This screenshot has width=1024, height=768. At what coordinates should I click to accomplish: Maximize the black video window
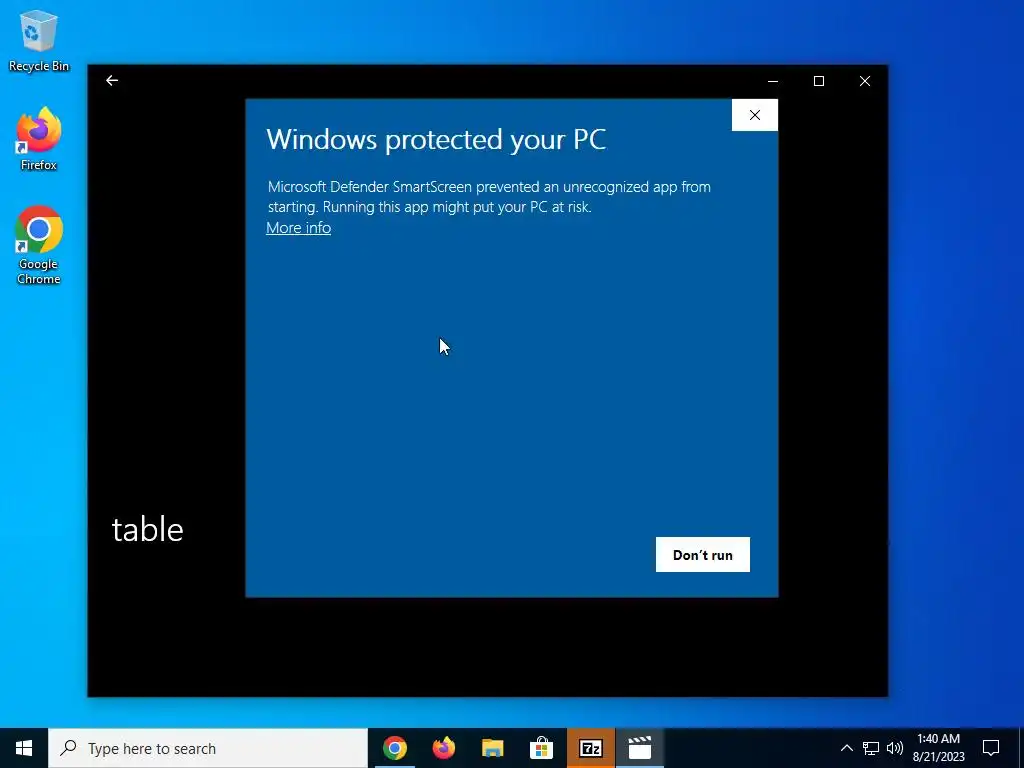click(x=818, y=81)
